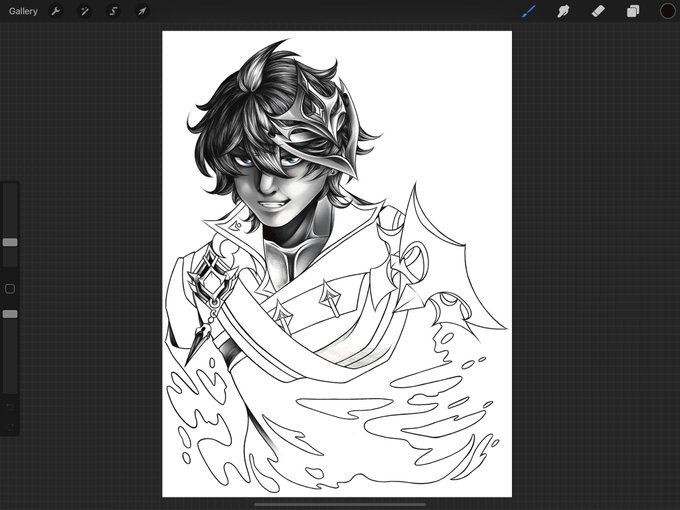
Task: Activate the Selection tool
Action: [x=113, y=11]
